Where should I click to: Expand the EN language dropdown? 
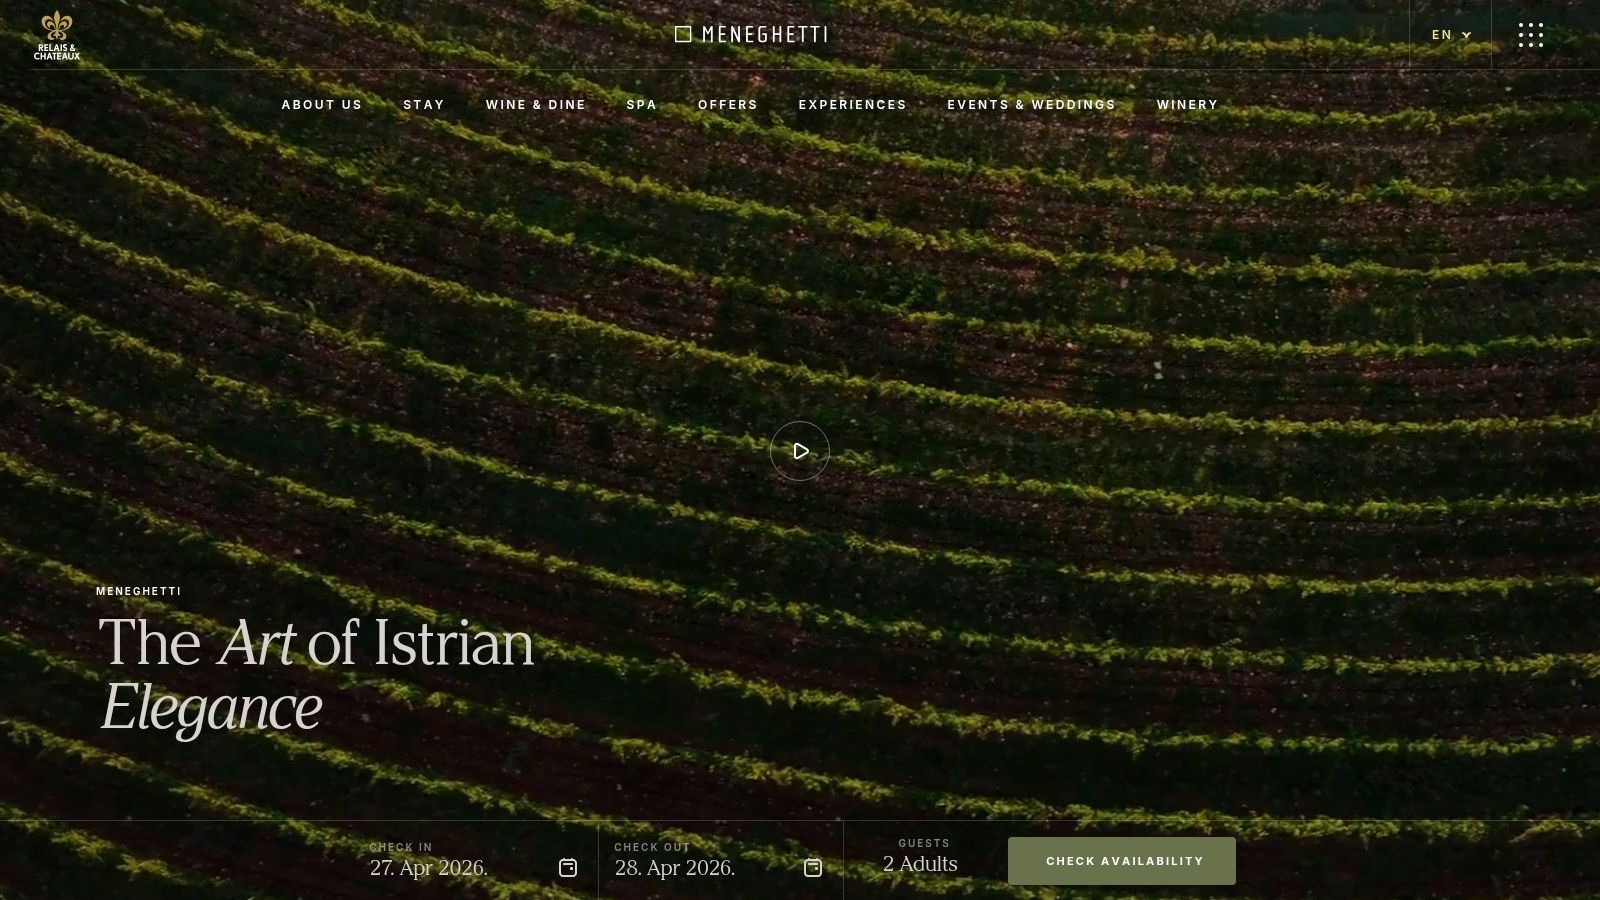pyautogui.click(x=1451, y=35)
